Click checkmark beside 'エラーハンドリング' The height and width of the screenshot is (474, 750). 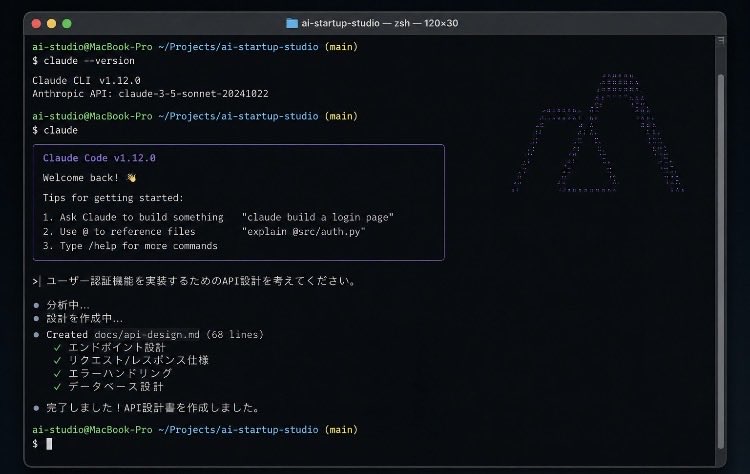[57, 373]
